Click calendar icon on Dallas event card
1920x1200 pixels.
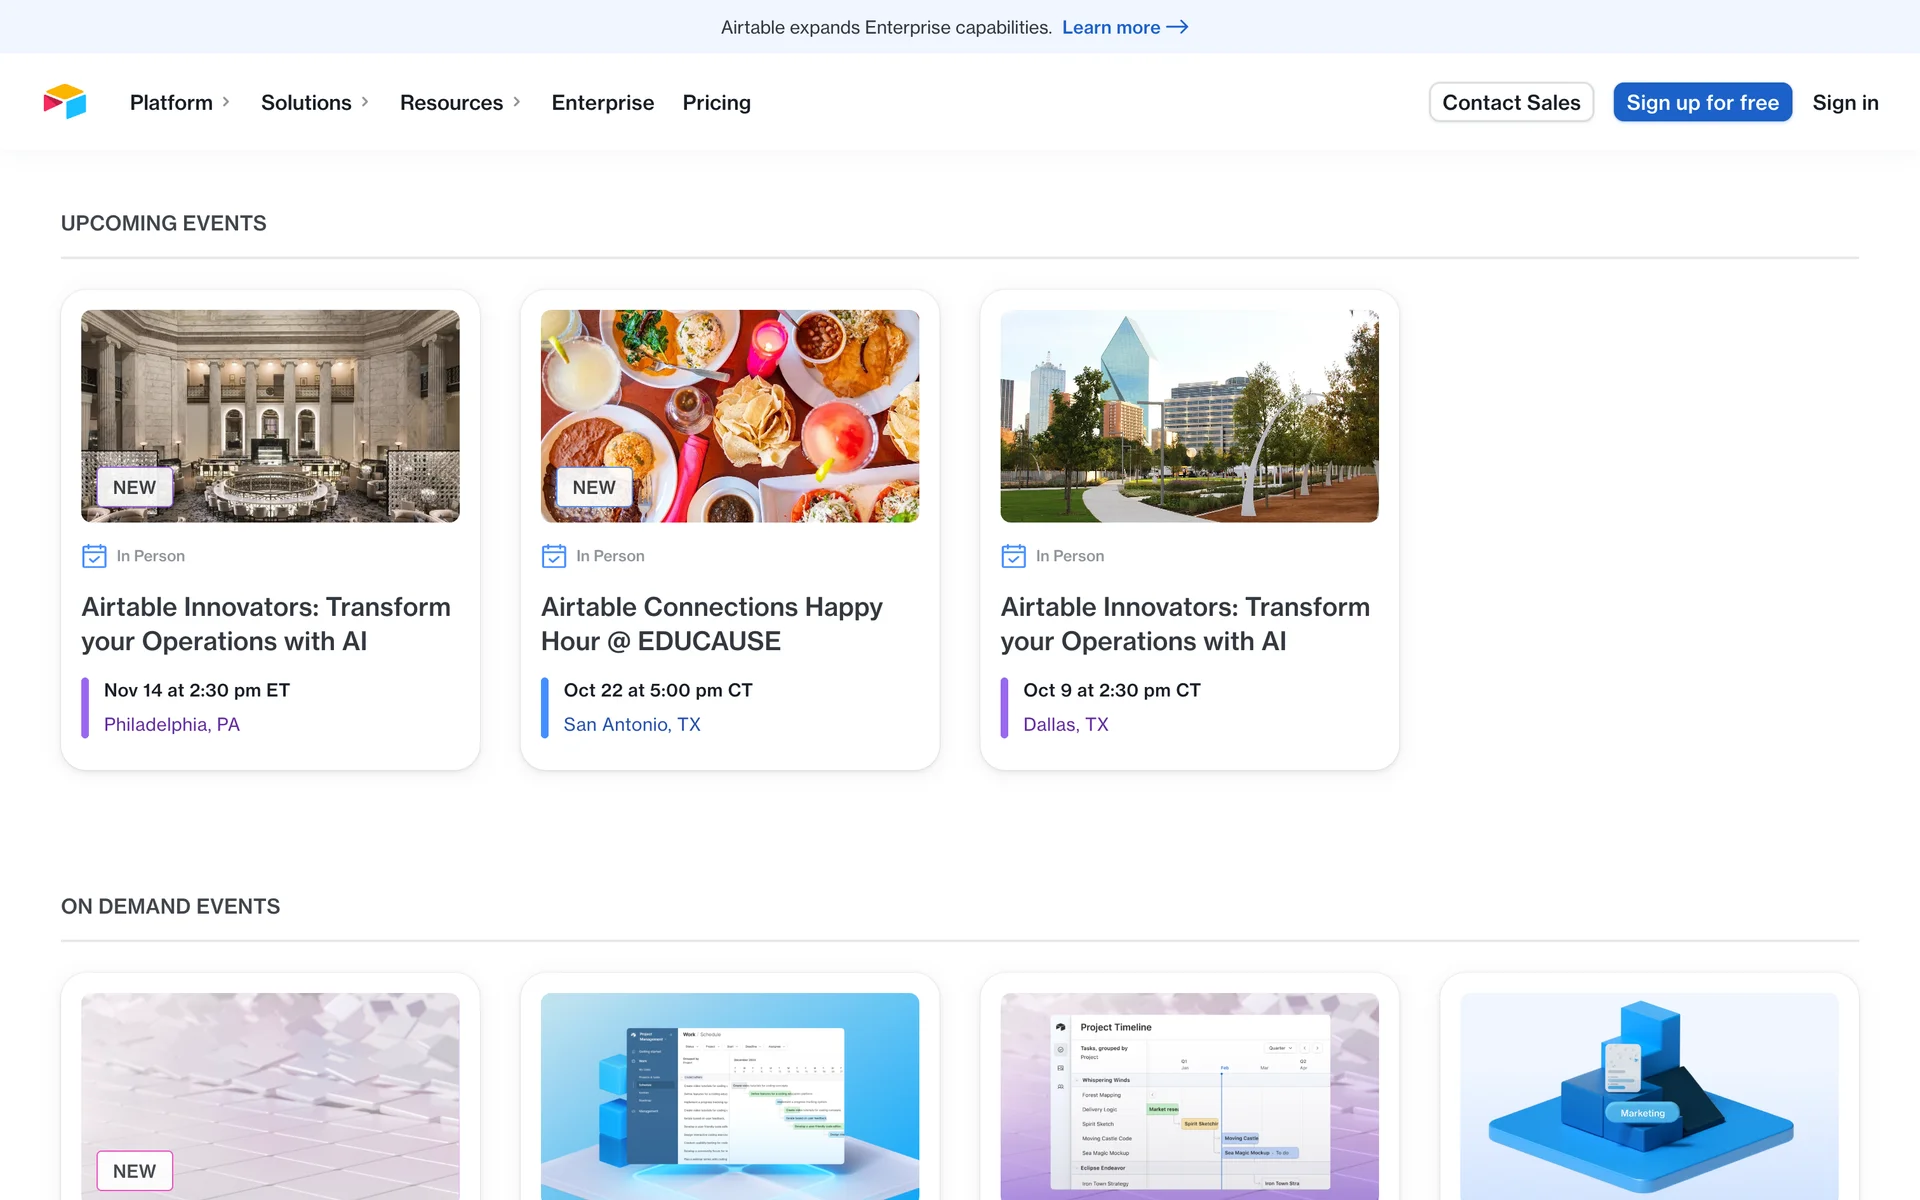1013,556
